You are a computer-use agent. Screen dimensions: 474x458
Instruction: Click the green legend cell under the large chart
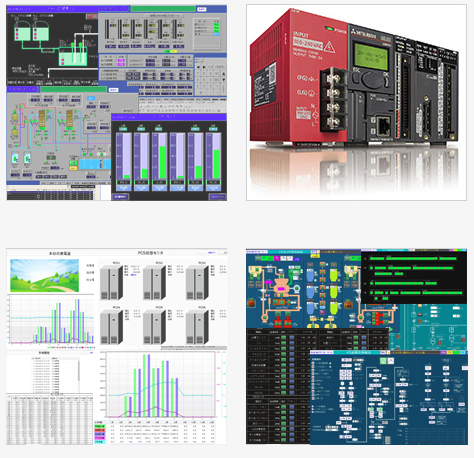(100, 426)
